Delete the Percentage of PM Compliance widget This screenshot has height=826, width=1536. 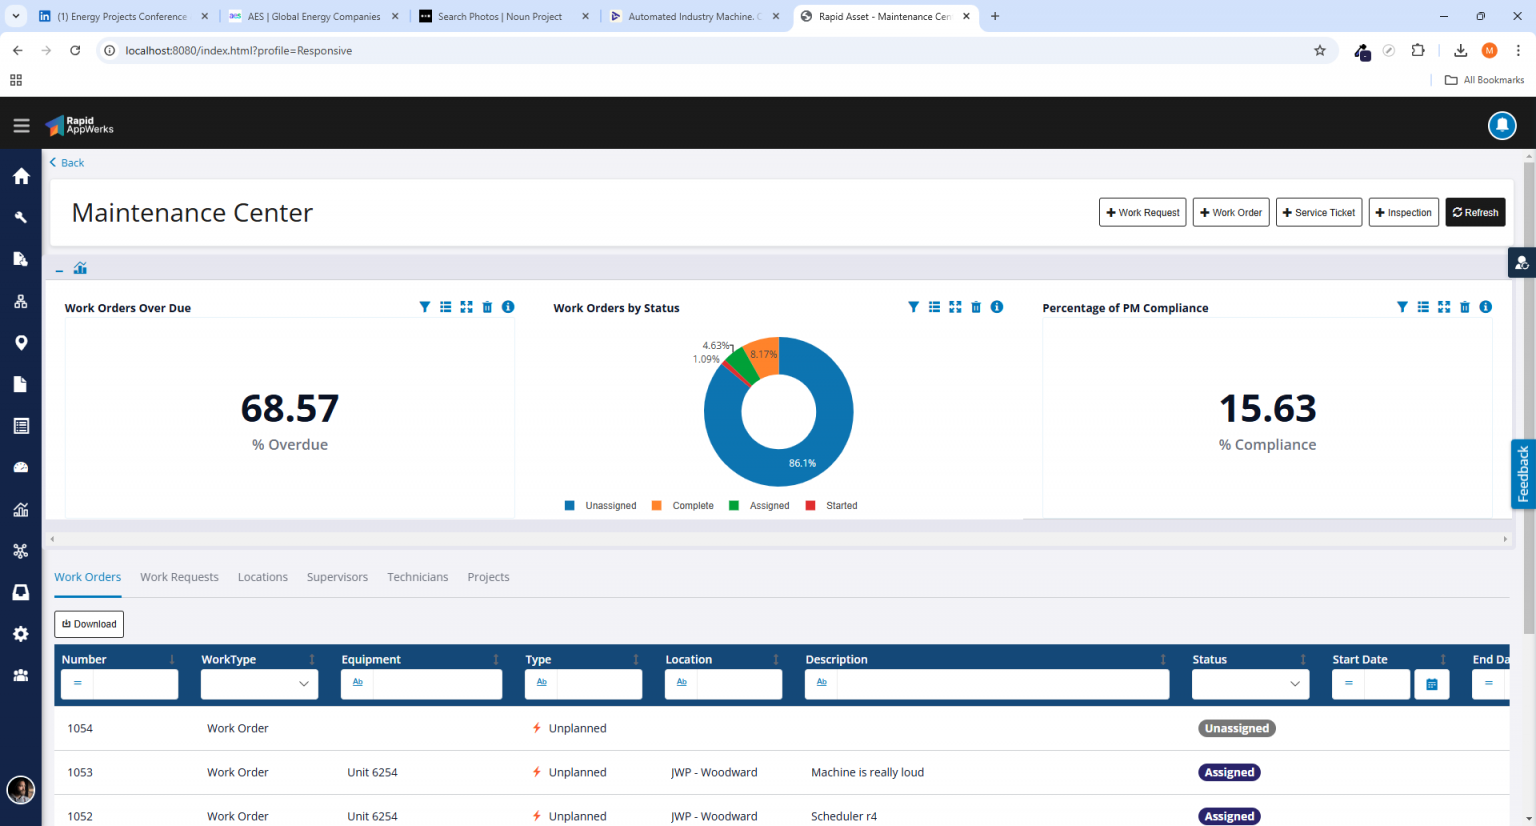click(1465, 307)
